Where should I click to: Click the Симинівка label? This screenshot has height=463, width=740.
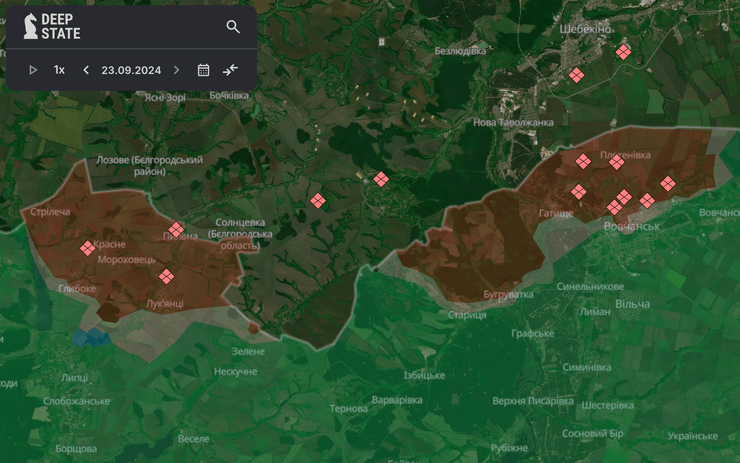587,367
